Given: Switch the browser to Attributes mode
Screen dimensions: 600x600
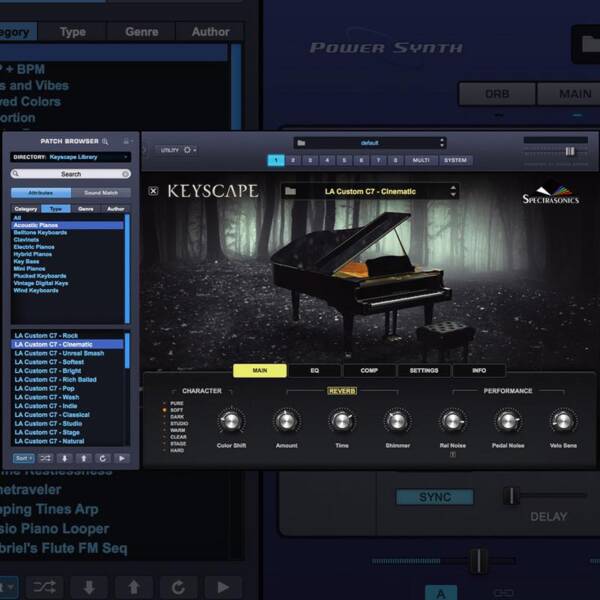Looking at the screenshot, I should (41, 193).
